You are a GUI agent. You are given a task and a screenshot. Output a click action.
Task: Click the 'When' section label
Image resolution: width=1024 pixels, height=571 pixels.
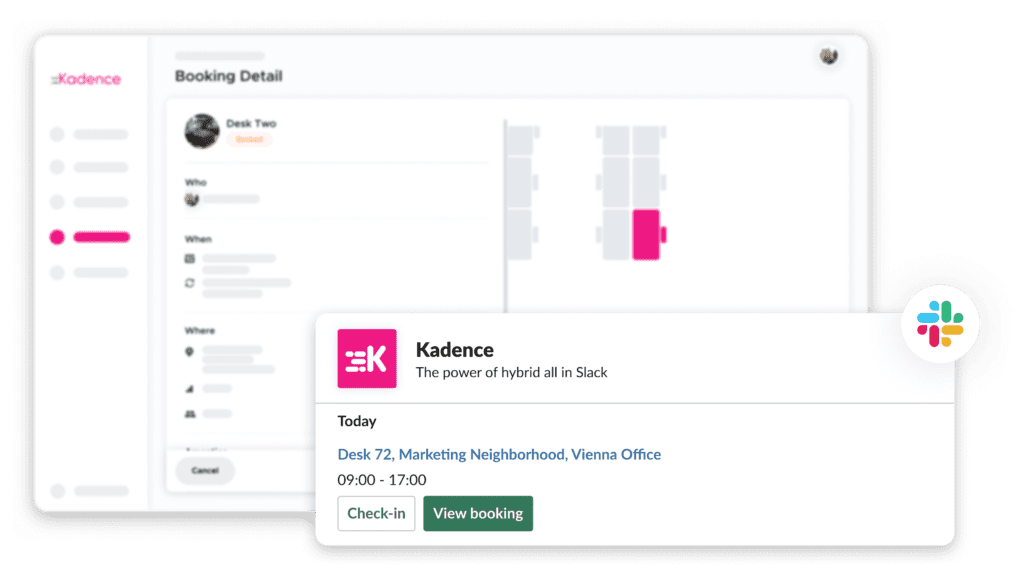(198, 239)
